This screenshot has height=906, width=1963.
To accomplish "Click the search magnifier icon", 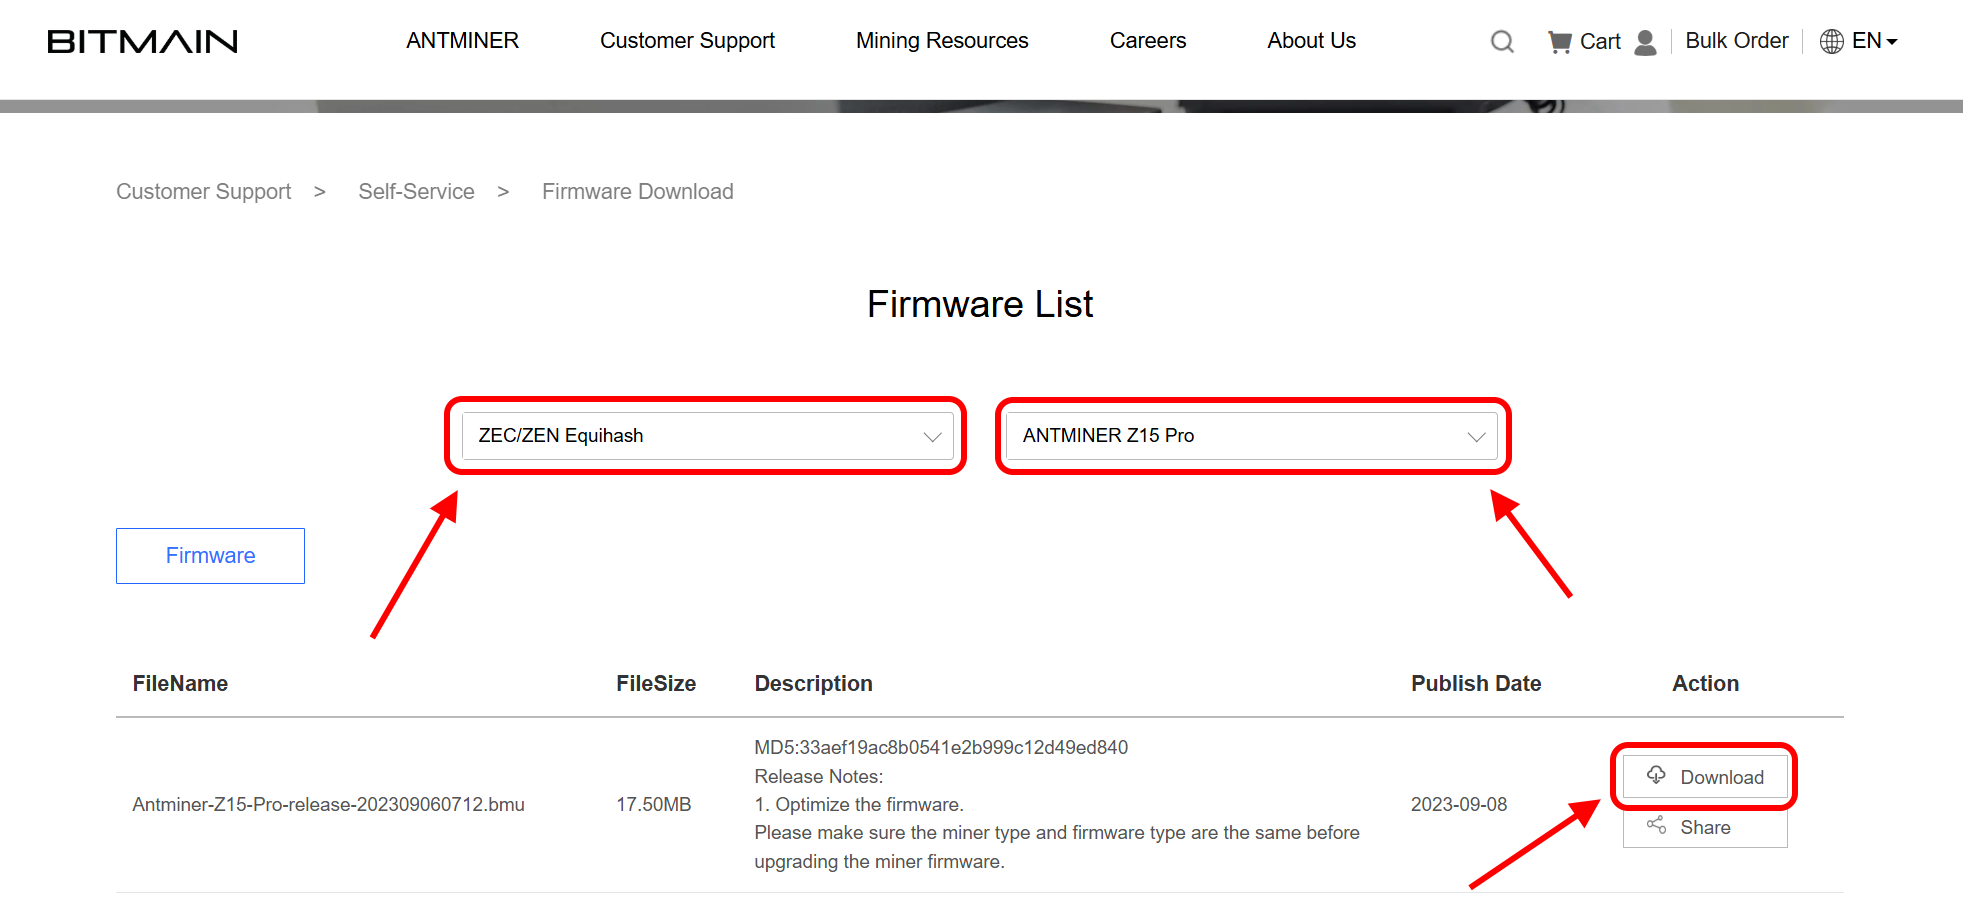I will click(1502, 41).
